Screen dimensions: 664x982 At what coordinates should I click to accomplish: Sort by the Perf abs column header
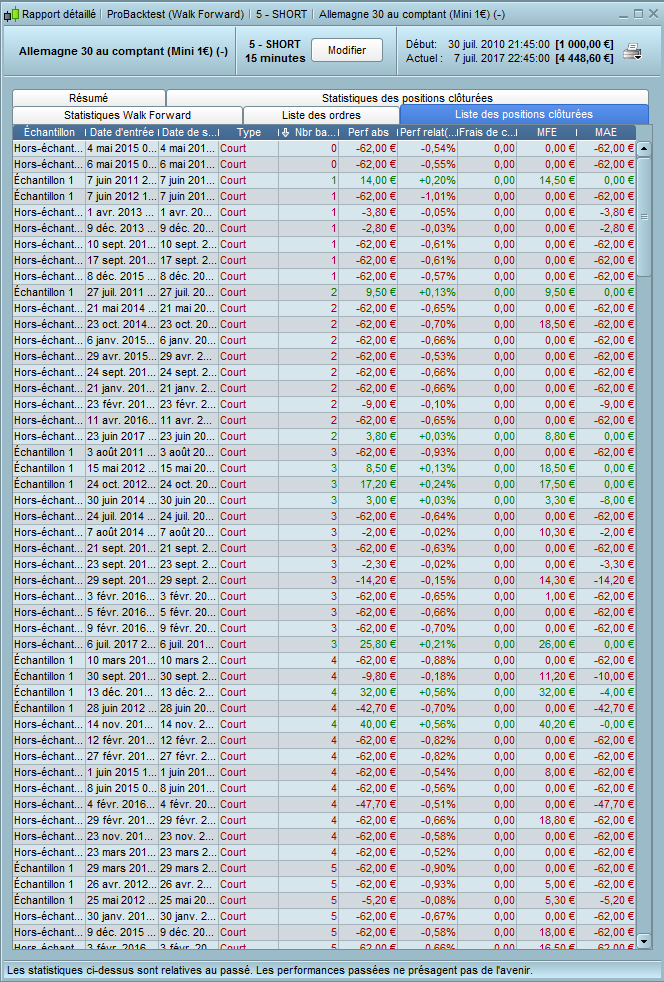(x=368, y=132)
